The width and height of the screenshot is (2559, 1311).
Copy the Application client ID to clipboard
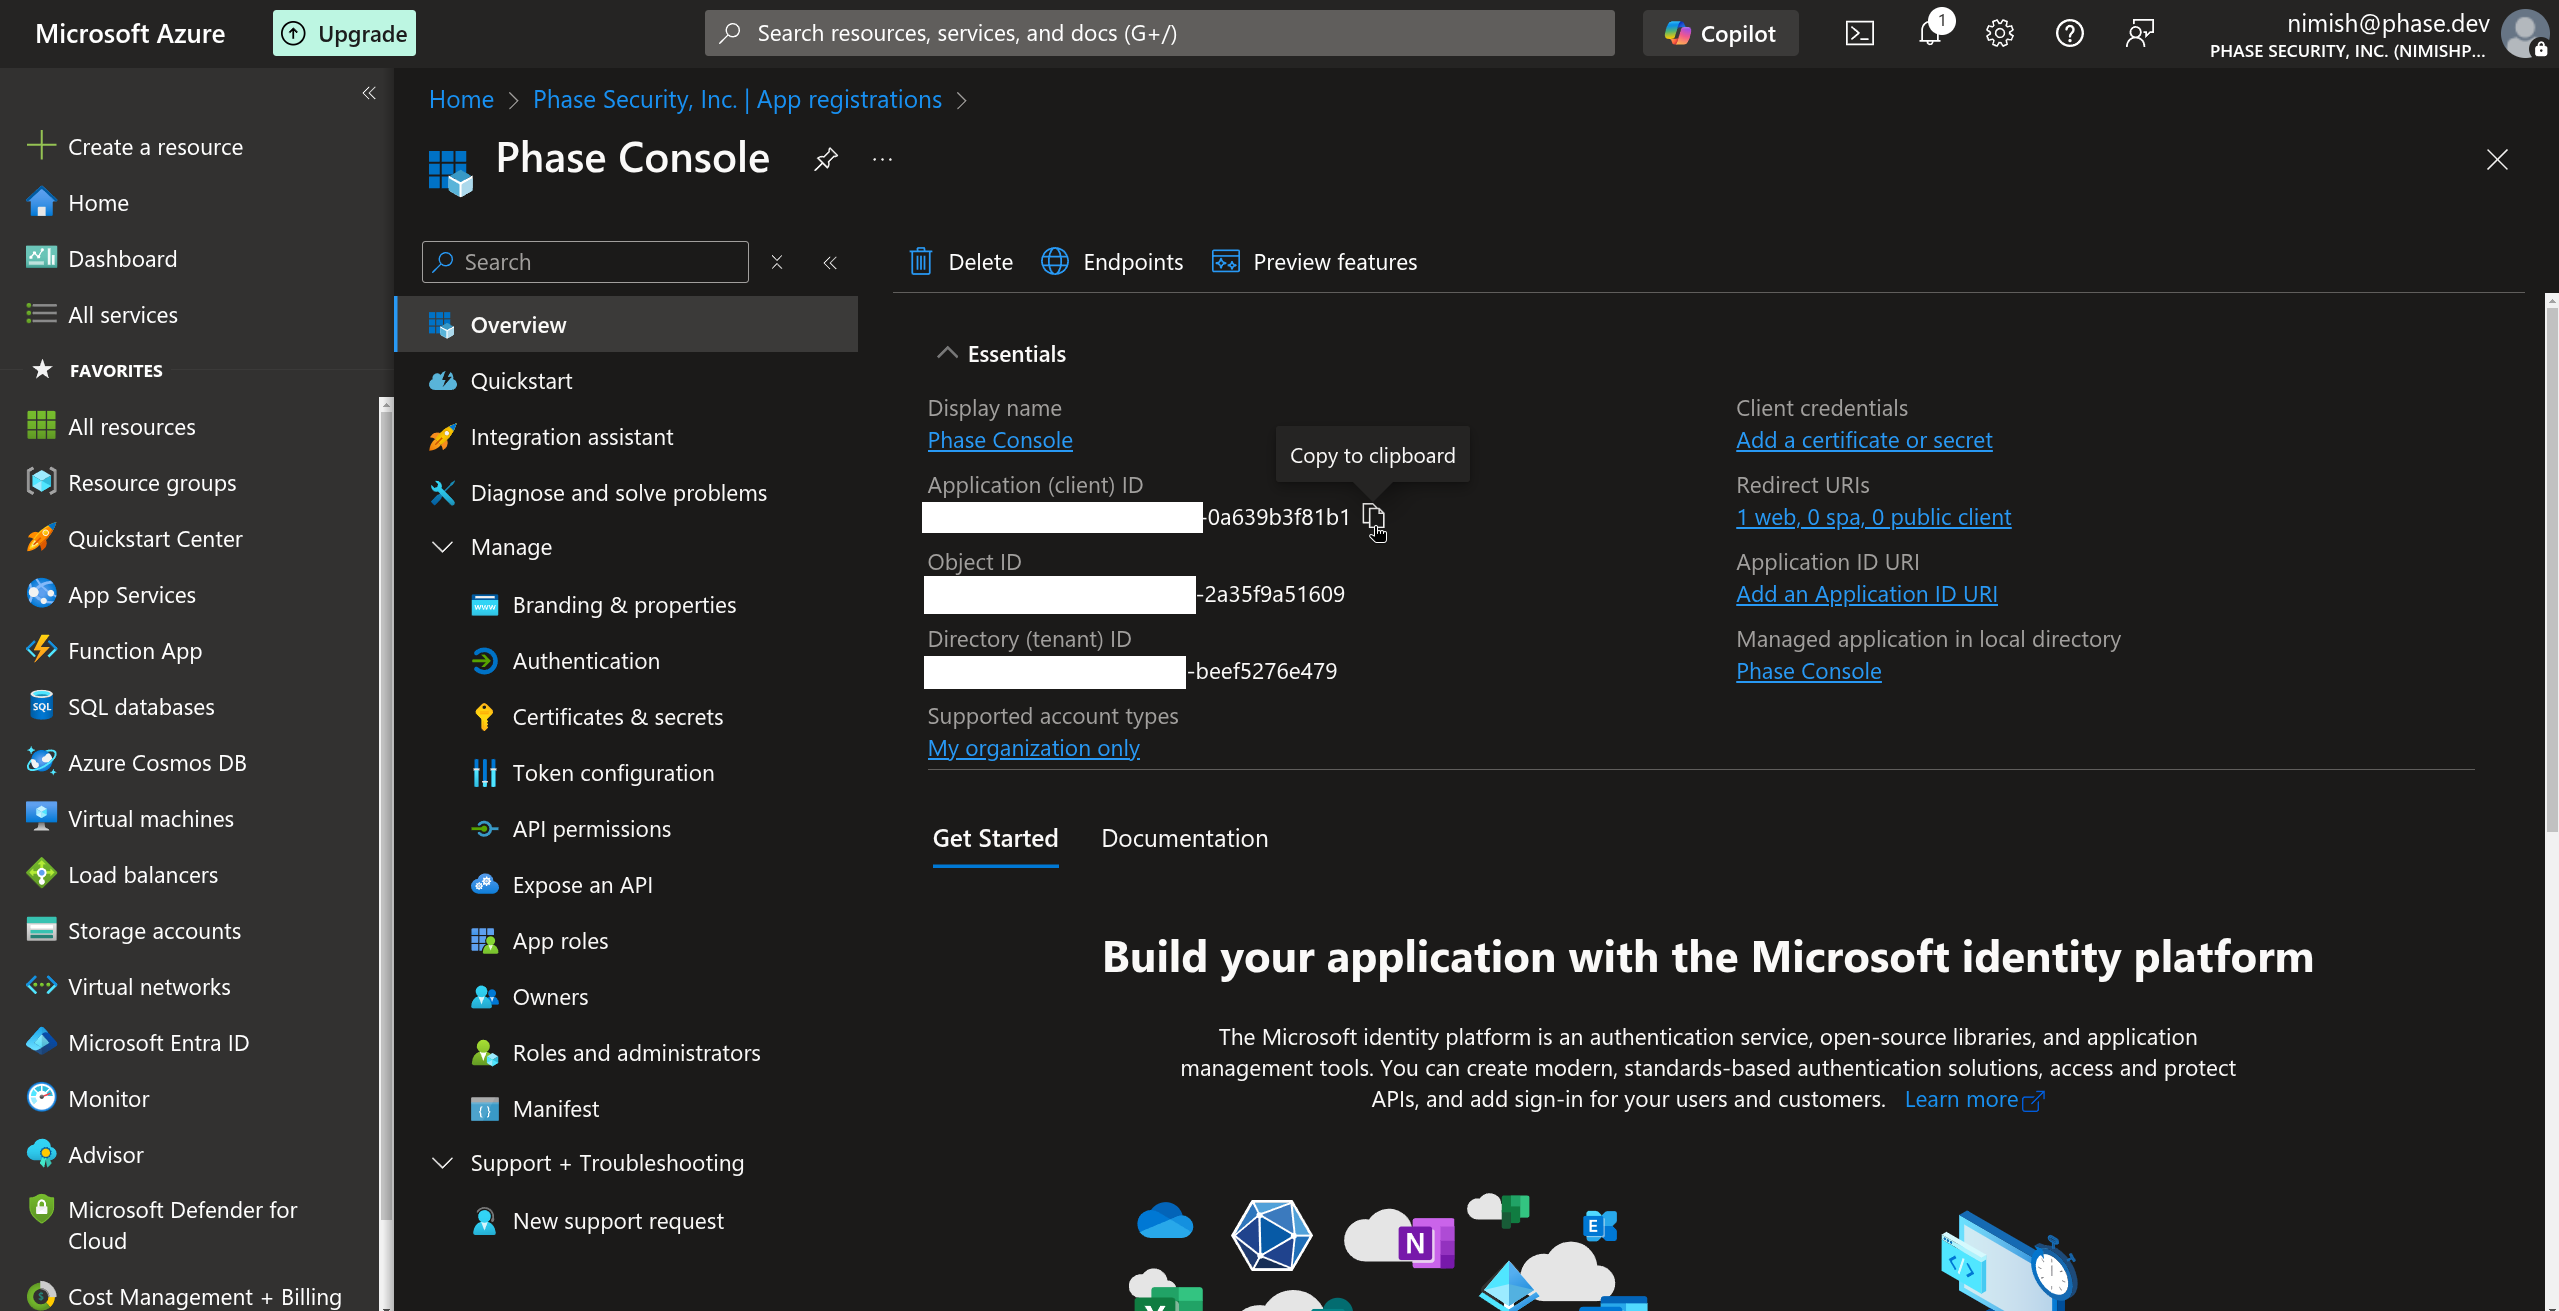click(x=1374, y=517)
